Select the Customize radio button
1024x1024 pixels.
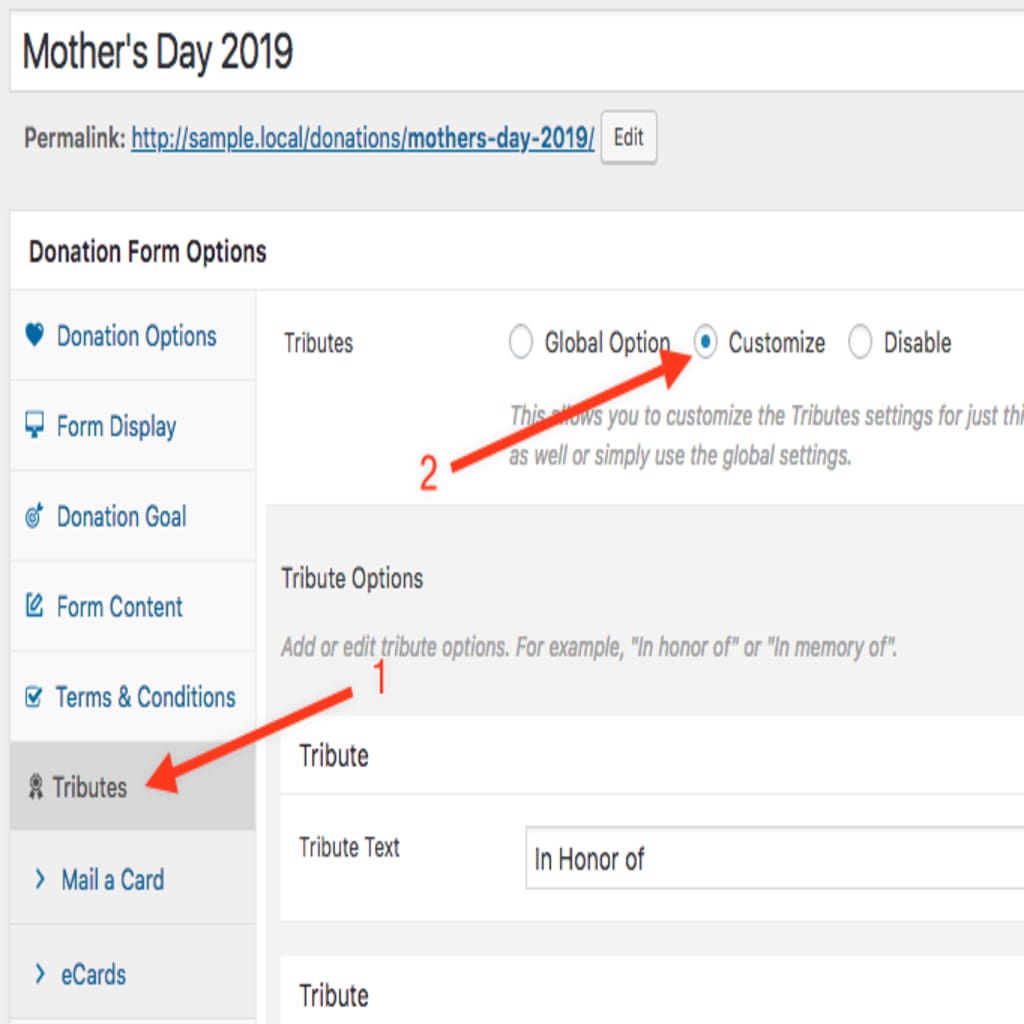(x=705, y=342)
